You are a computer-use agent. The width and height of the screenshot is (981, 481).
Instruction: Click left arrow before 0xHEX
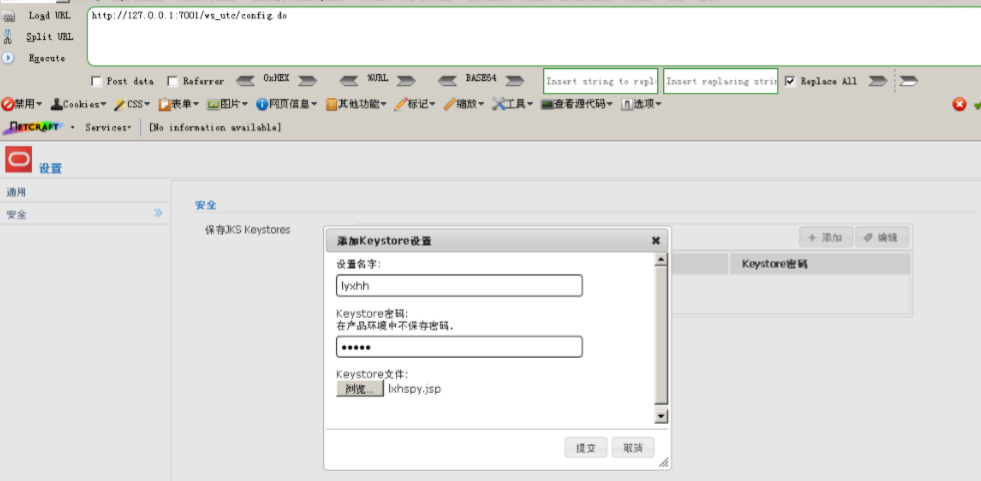click(x=246, y=81)
